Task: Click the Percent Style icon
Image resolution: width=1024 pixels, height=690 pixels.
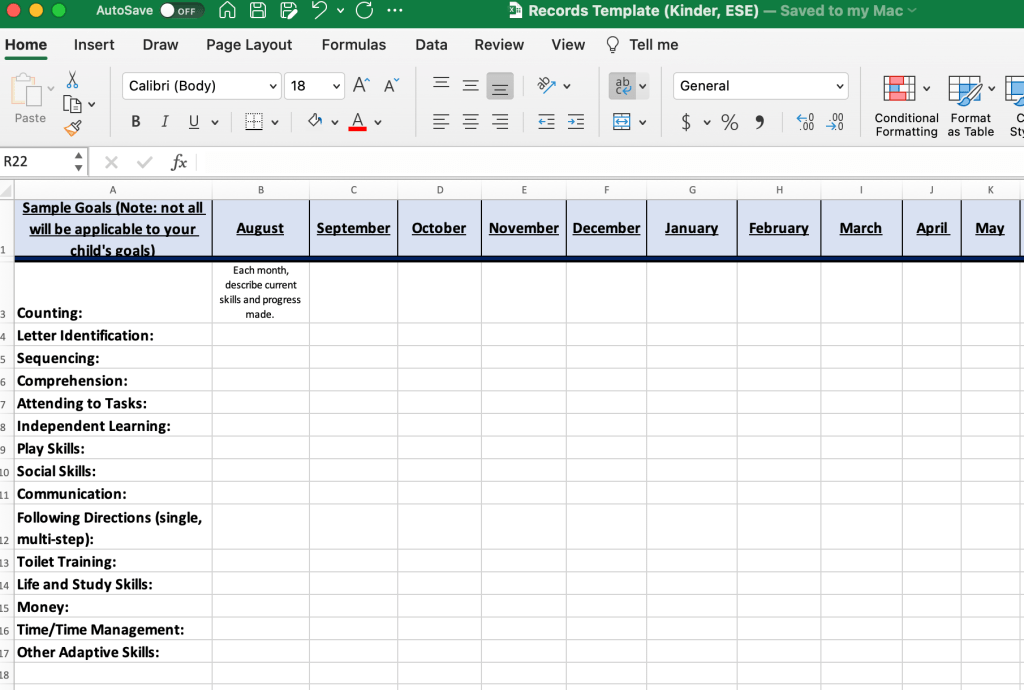Action: 730,122
